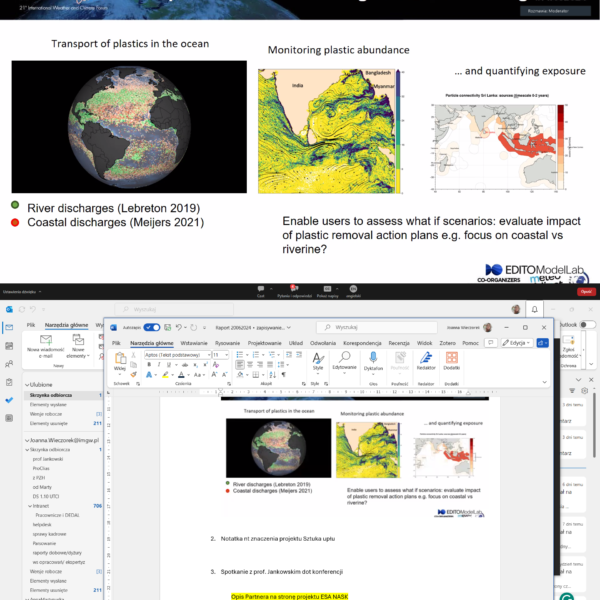Create Nowa wiadomość e-mail in Outlook

[x=46, y=347]
